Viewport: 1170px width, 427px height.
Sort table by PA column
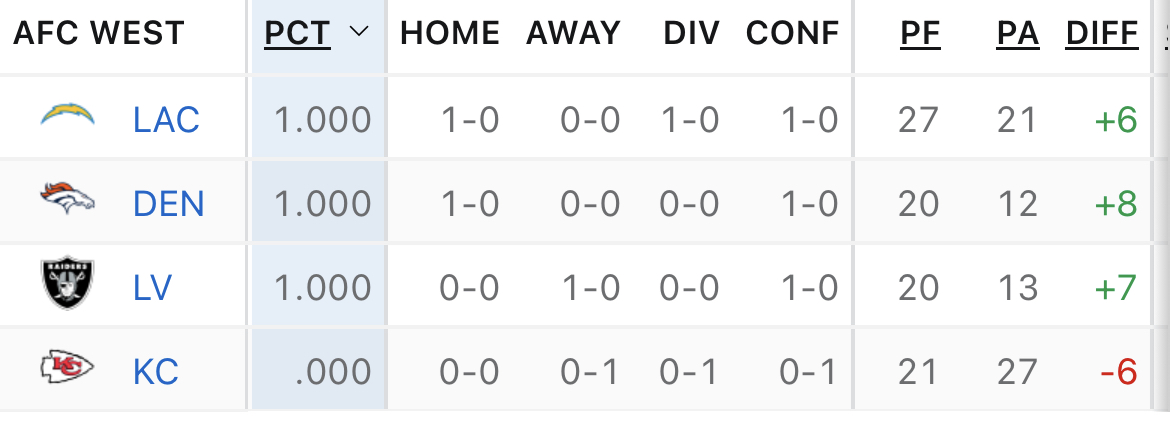coord(1018,34)
